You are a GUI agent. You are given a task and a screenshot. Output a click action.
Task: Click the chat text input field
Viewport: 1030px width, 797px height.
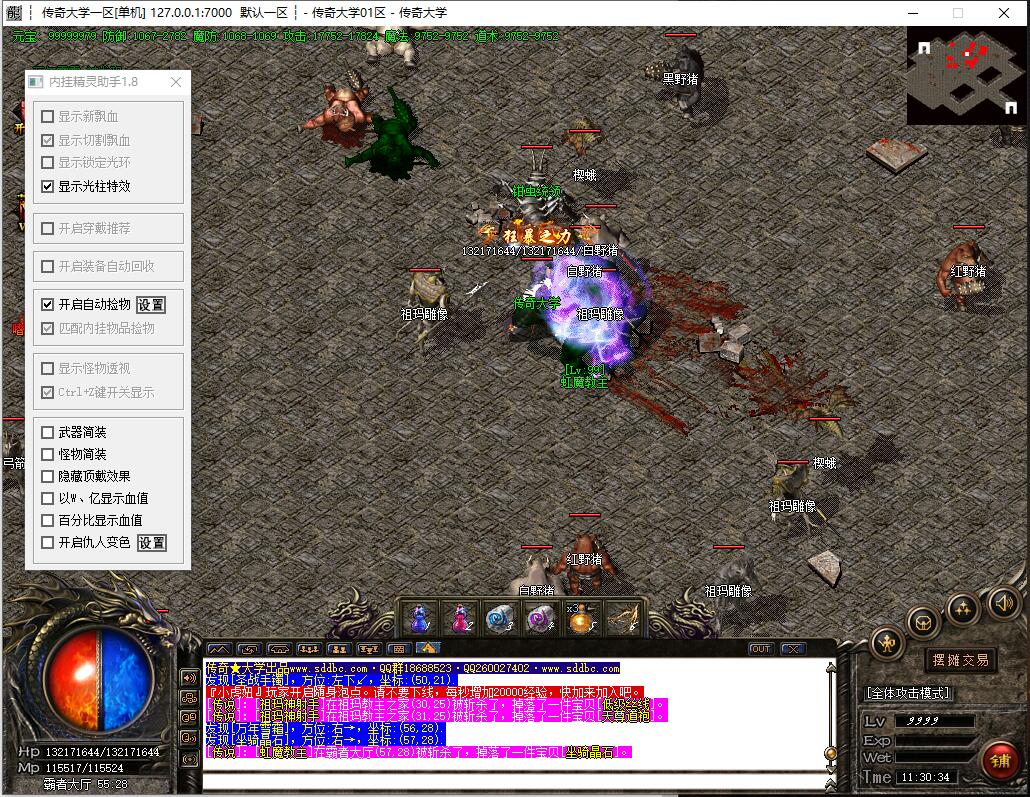pos(514,782)
